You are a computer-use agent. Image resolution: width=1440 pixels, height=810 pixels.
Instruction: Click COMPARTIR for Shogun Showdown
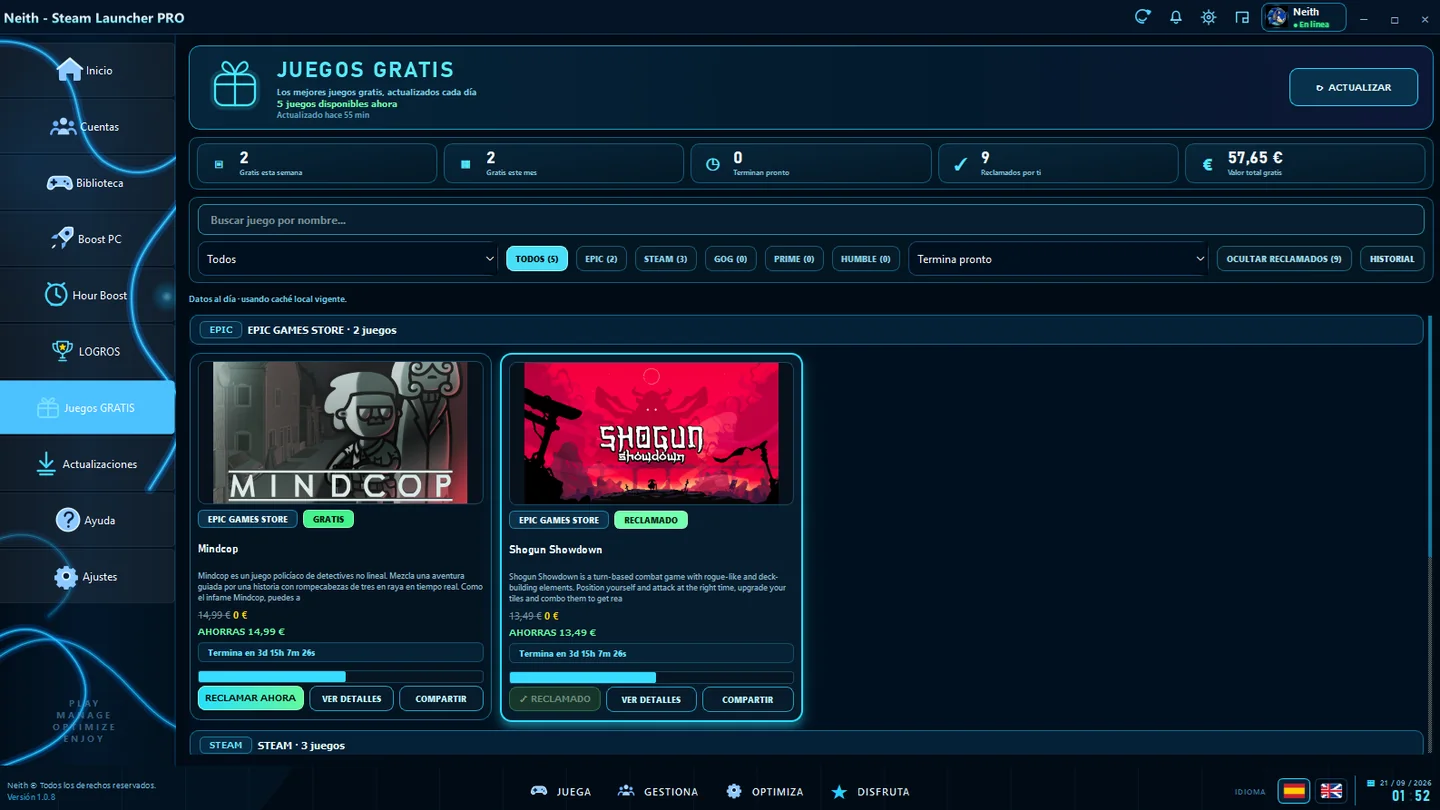coord(747,700)
